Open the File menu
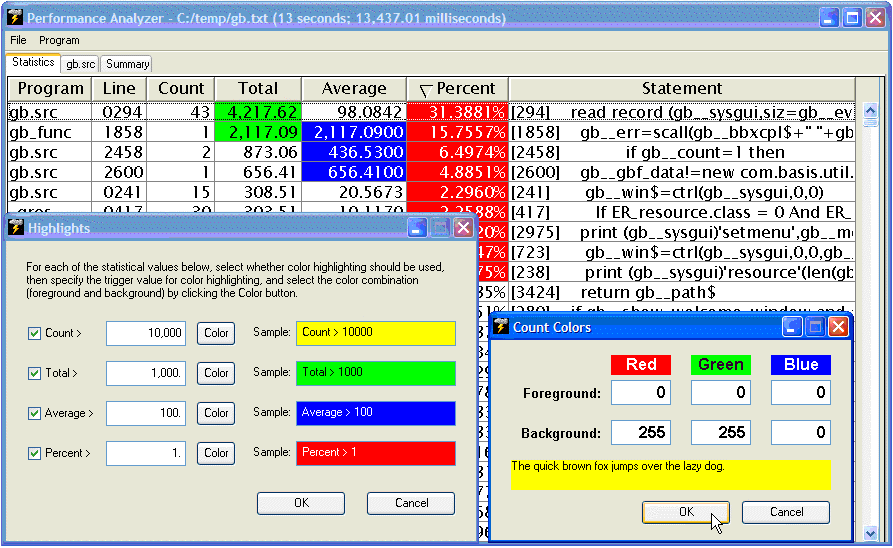The width and height of the screenshot is (893, 548). point(18,40)
